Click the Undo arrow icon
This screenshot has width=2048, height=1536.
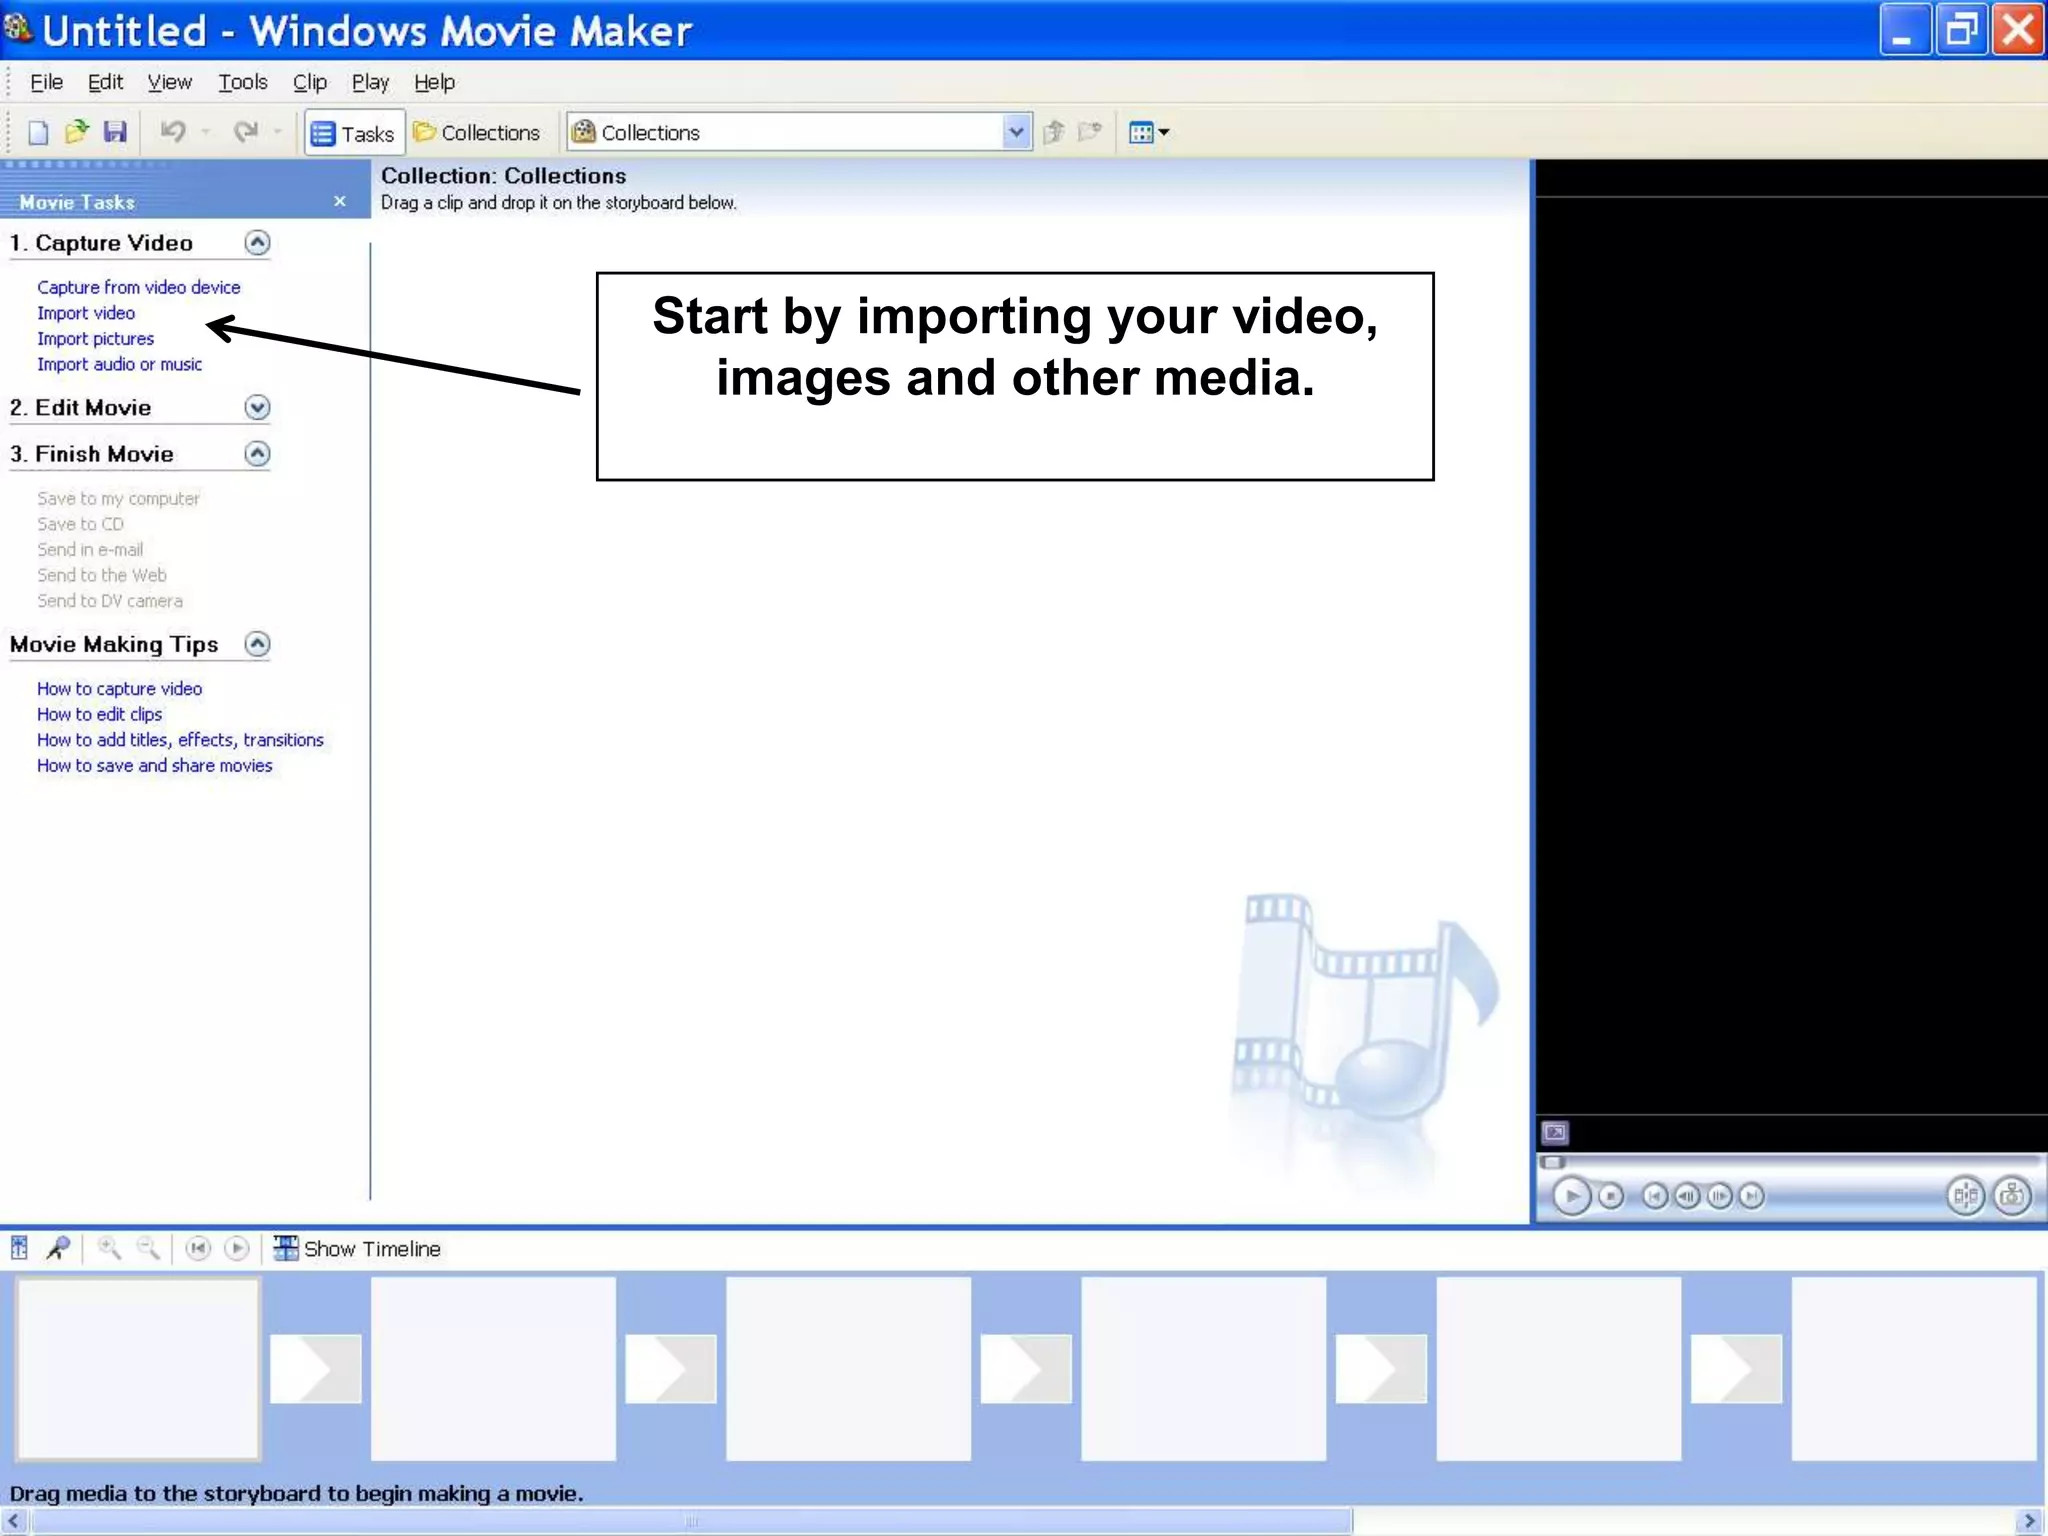[x=173, y=132]
